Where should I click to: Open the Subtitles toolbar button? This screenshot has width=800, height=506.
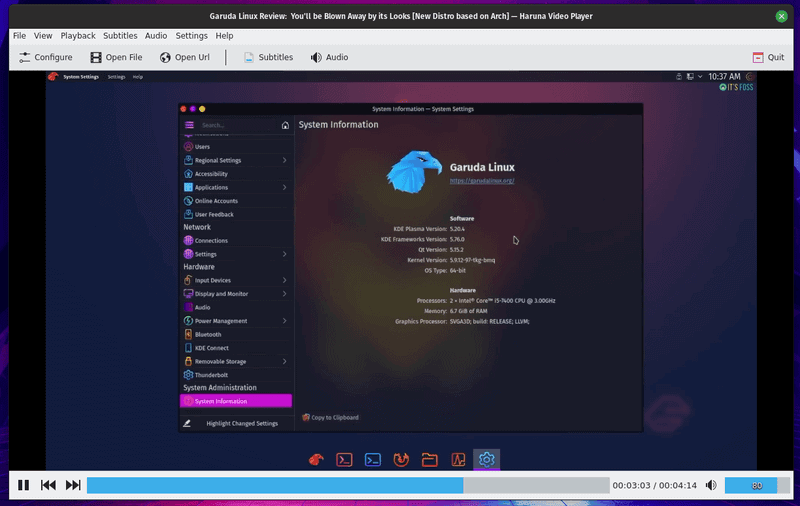click(268, 57)
